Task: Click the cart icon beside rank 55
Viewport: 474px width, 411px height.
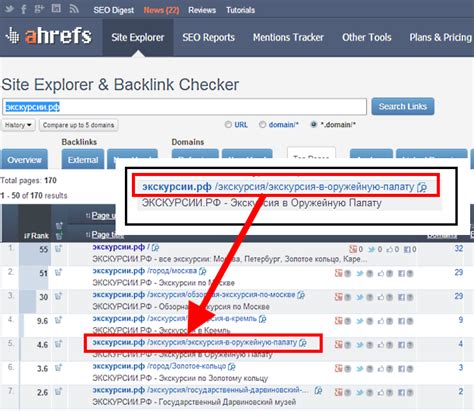Action: (x=59, y=249)
